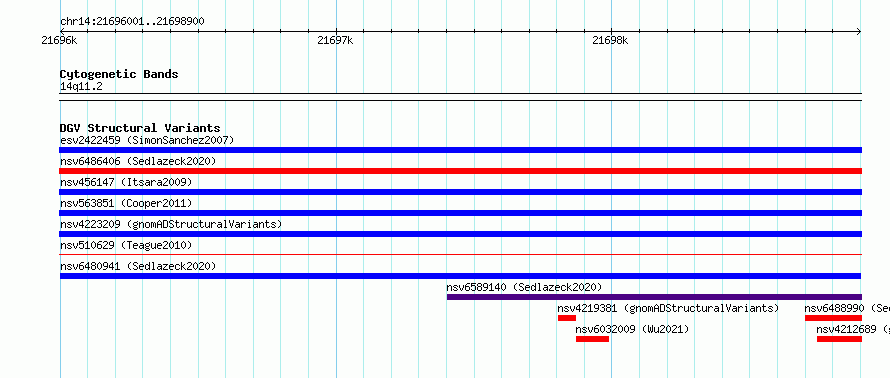Click the red bar under nsv6486406
This screenshot has width=890, height=378.
point(461,171)
